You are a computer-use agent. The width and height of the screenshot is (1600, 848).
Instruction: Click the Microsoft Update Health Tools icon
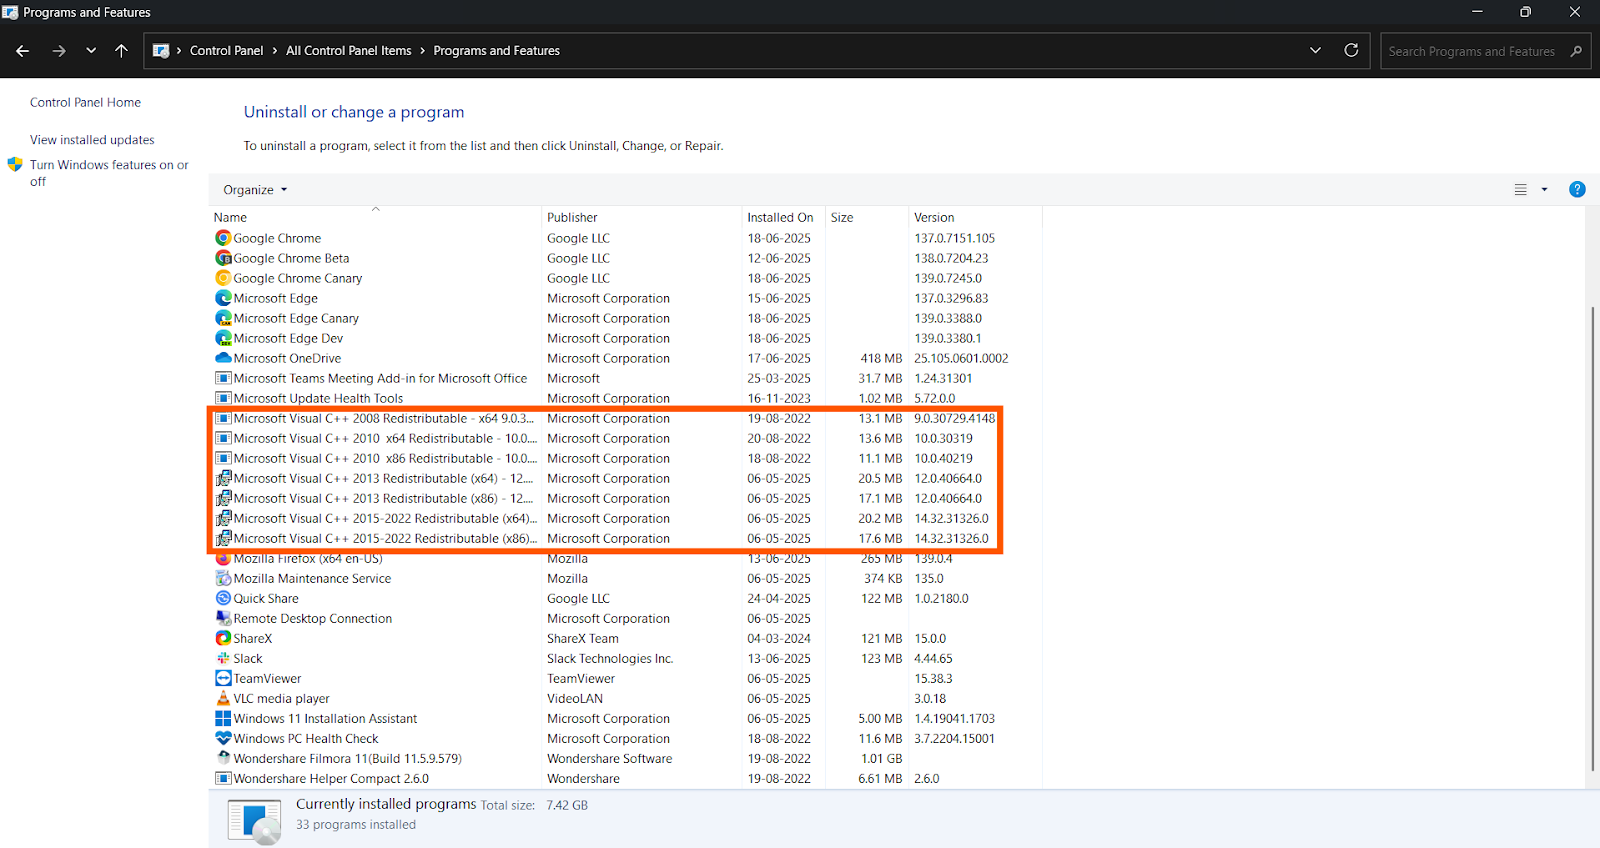223,398
